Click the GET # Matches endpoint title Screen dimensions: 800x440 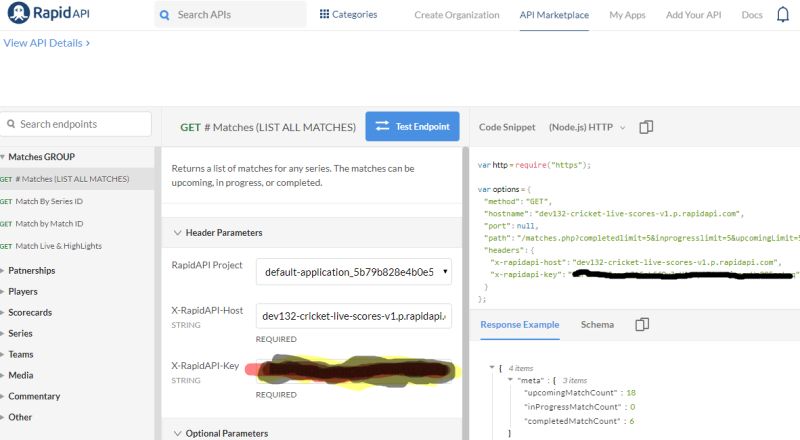pos(268,127)
